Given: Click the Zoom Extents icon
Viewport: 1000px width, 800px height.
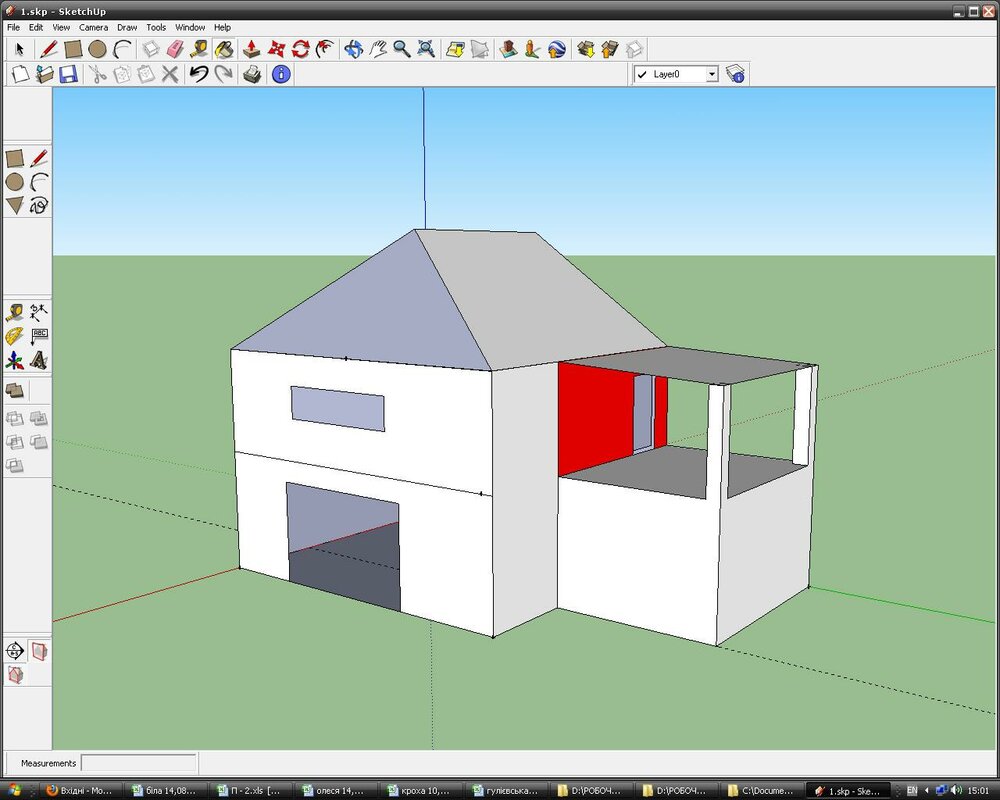Looking at the screenshot, I should tap(426, 49).
